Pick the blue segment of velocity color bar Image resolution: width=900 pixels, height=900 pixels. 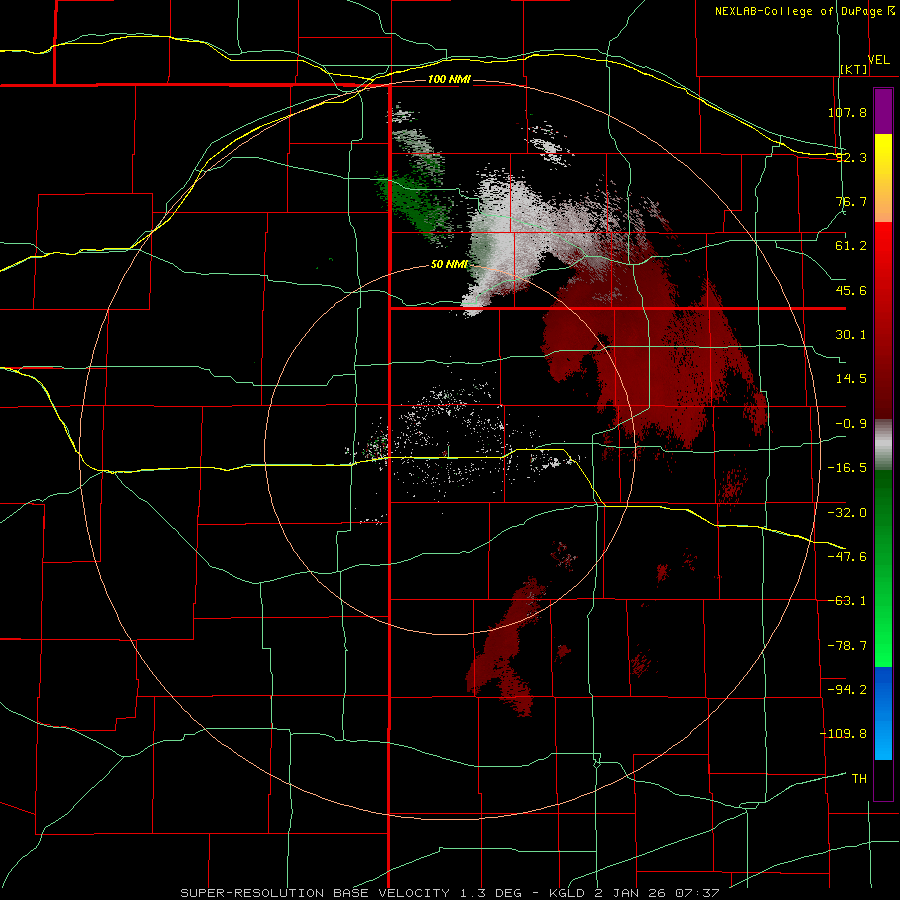tap(883, 713)
